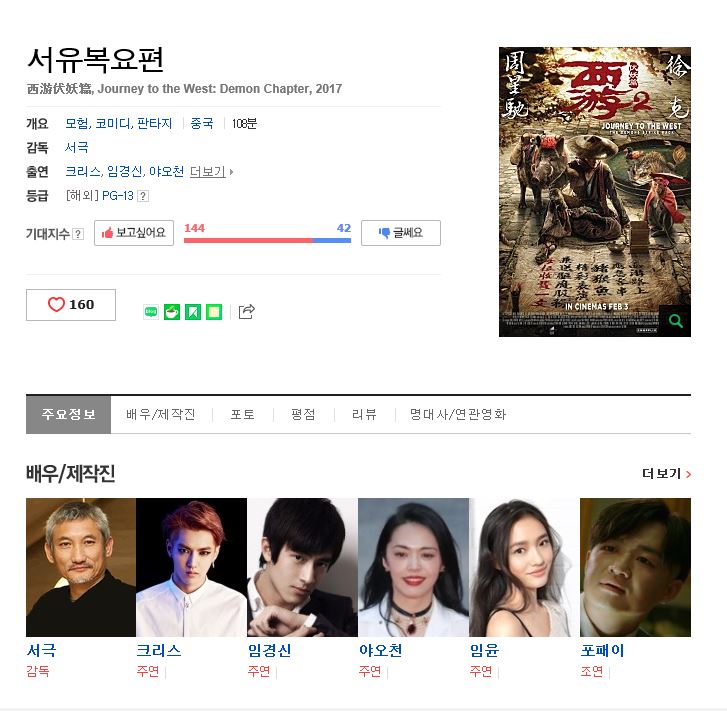Expand cast list with 더보기 arrow
This screenshot has width=727, height=718.
click(x=211, y=172)
